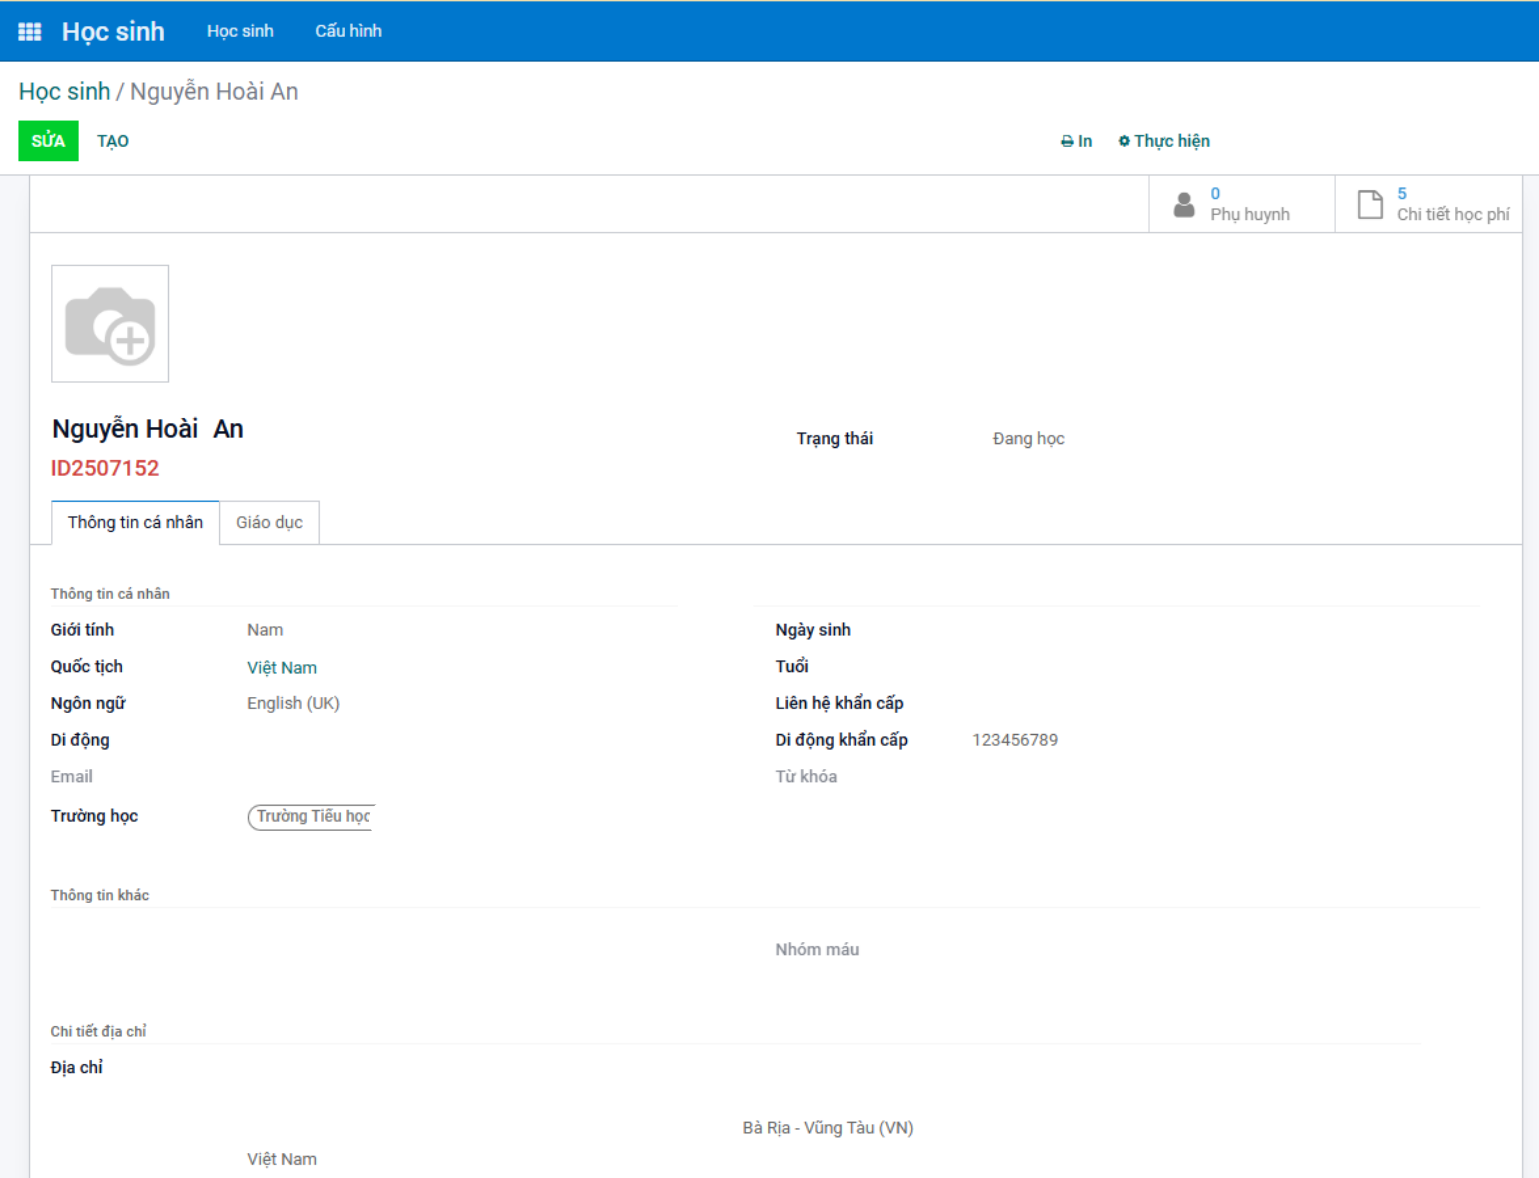Click the In print button

click(1076, 141)
